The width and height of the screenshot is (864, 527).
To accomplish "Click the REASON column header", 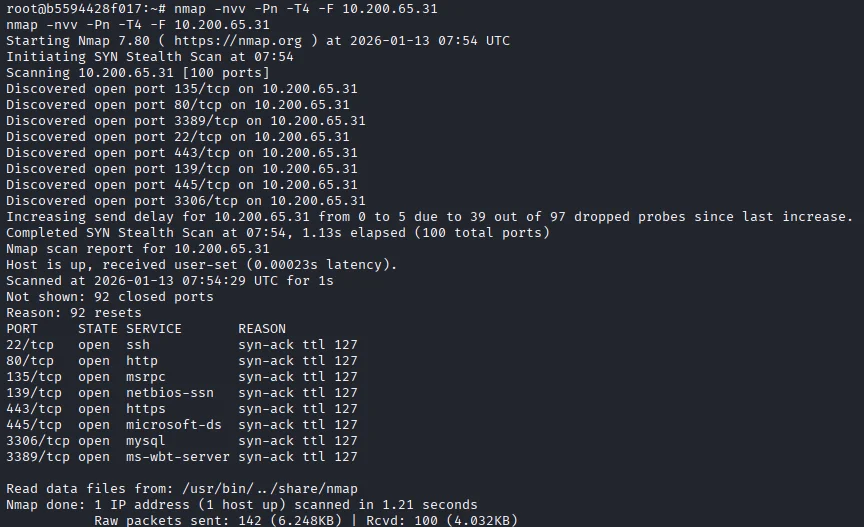I will point(262,329).
